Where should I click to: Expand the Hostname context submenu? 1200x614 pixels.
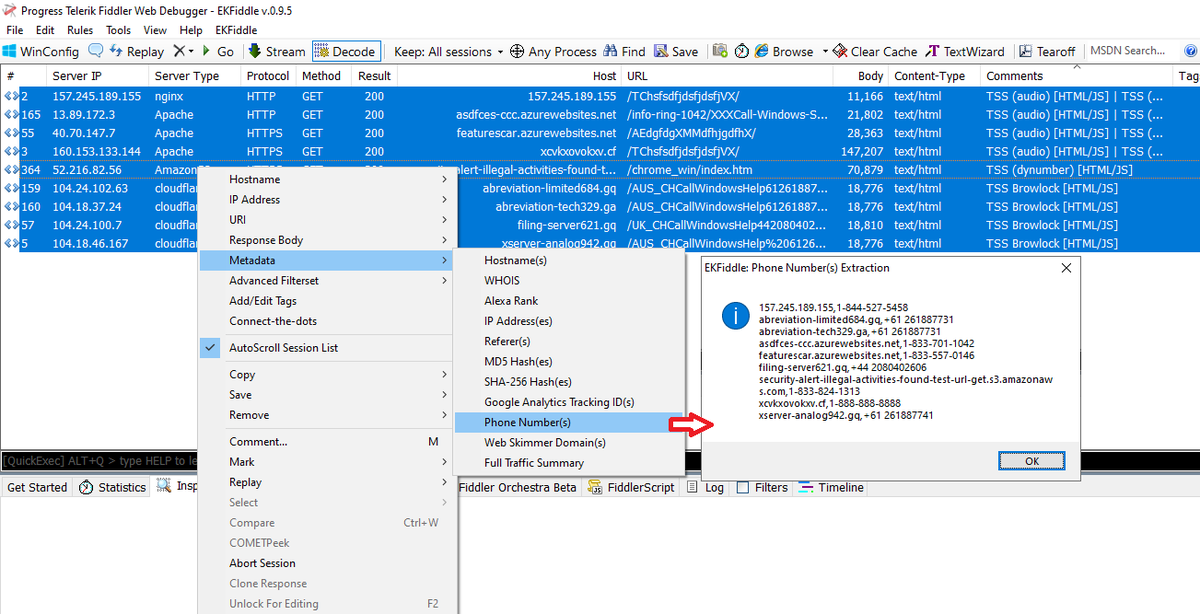(327, 179)
